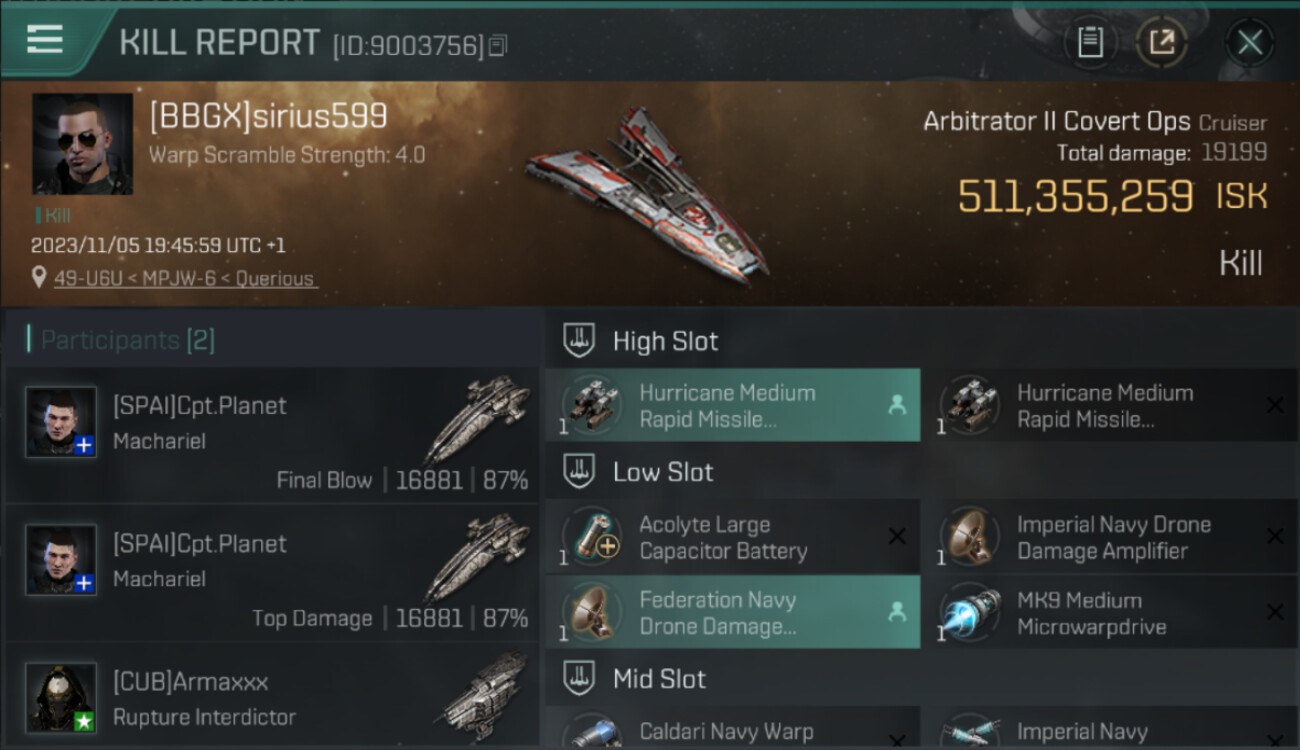Click the Low Slot shield icon

[x=579, y=472]
